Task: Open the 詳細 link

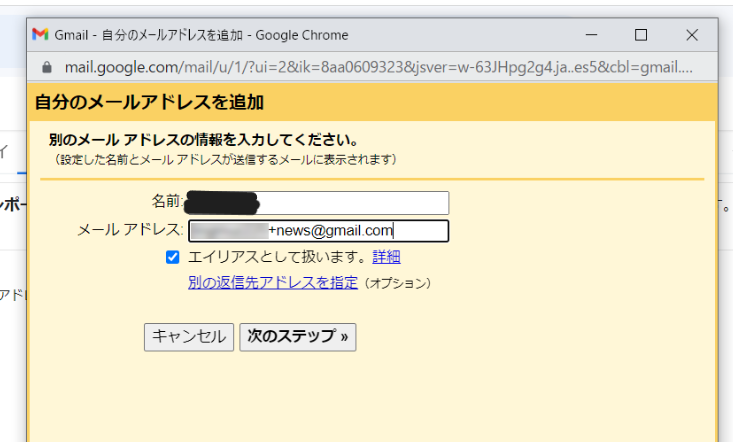Action: [x=386, y=257]
